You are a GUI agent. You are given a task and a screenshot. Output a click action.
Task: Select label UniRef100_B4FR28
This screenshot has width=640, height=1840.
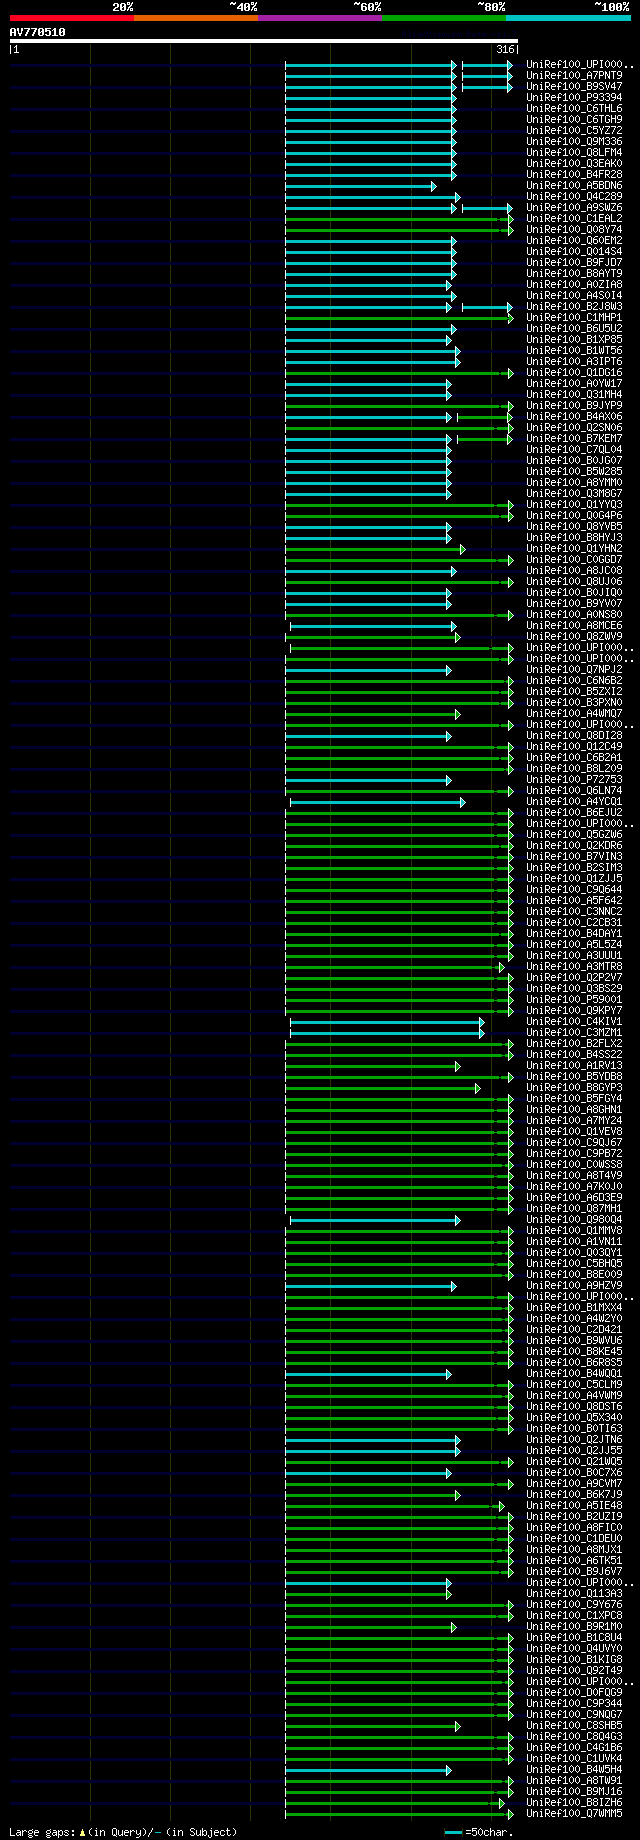[574, 175]
